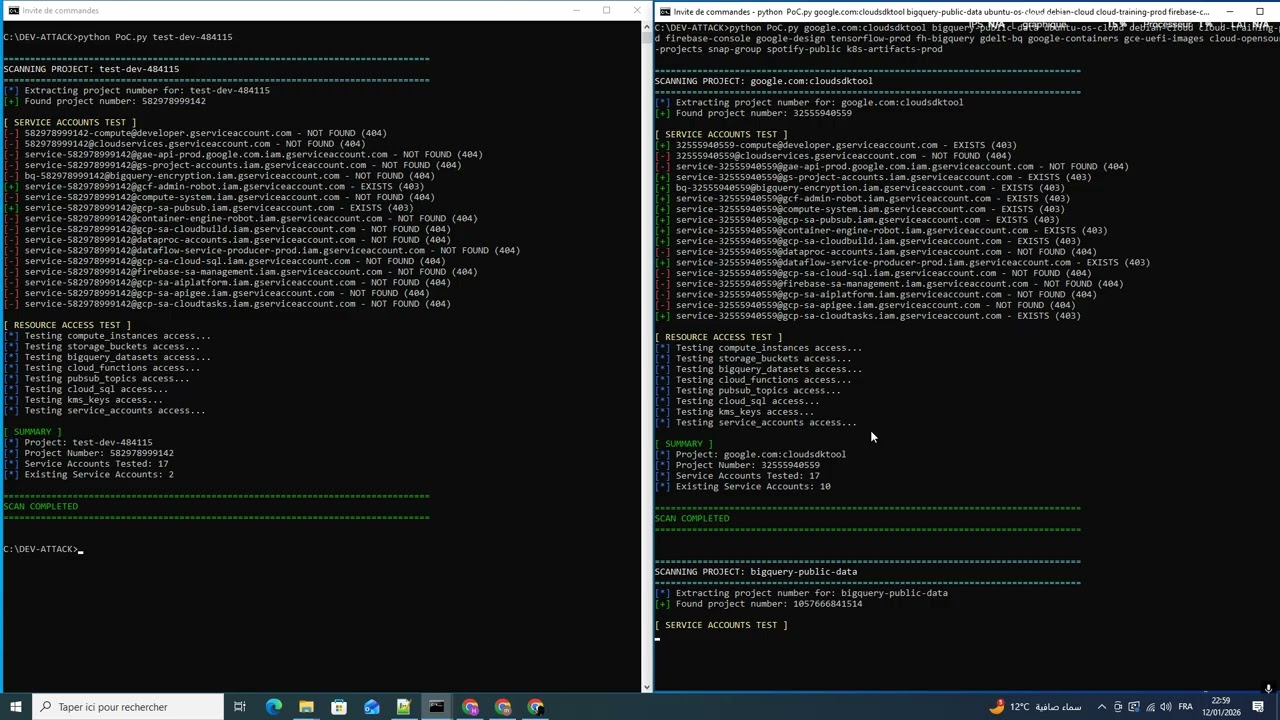Click left window '[ RESOURCE ACCESS TEST ]' header
The width and height of the screenshot is (1280, 720).
(67, 325)
